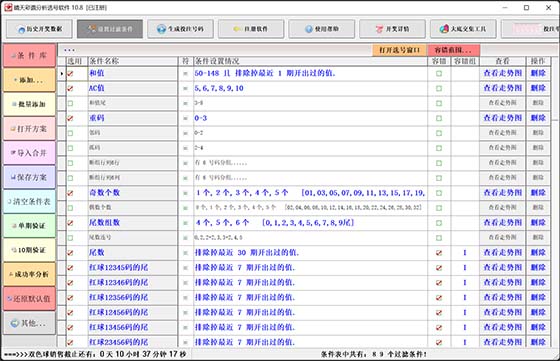Image resolution: width=560 pixels, height=361 pixels.
Task: Uncheck the 选用 checkbox for 尾数组数
Action: pyautogui.click(x=70, y=223)
